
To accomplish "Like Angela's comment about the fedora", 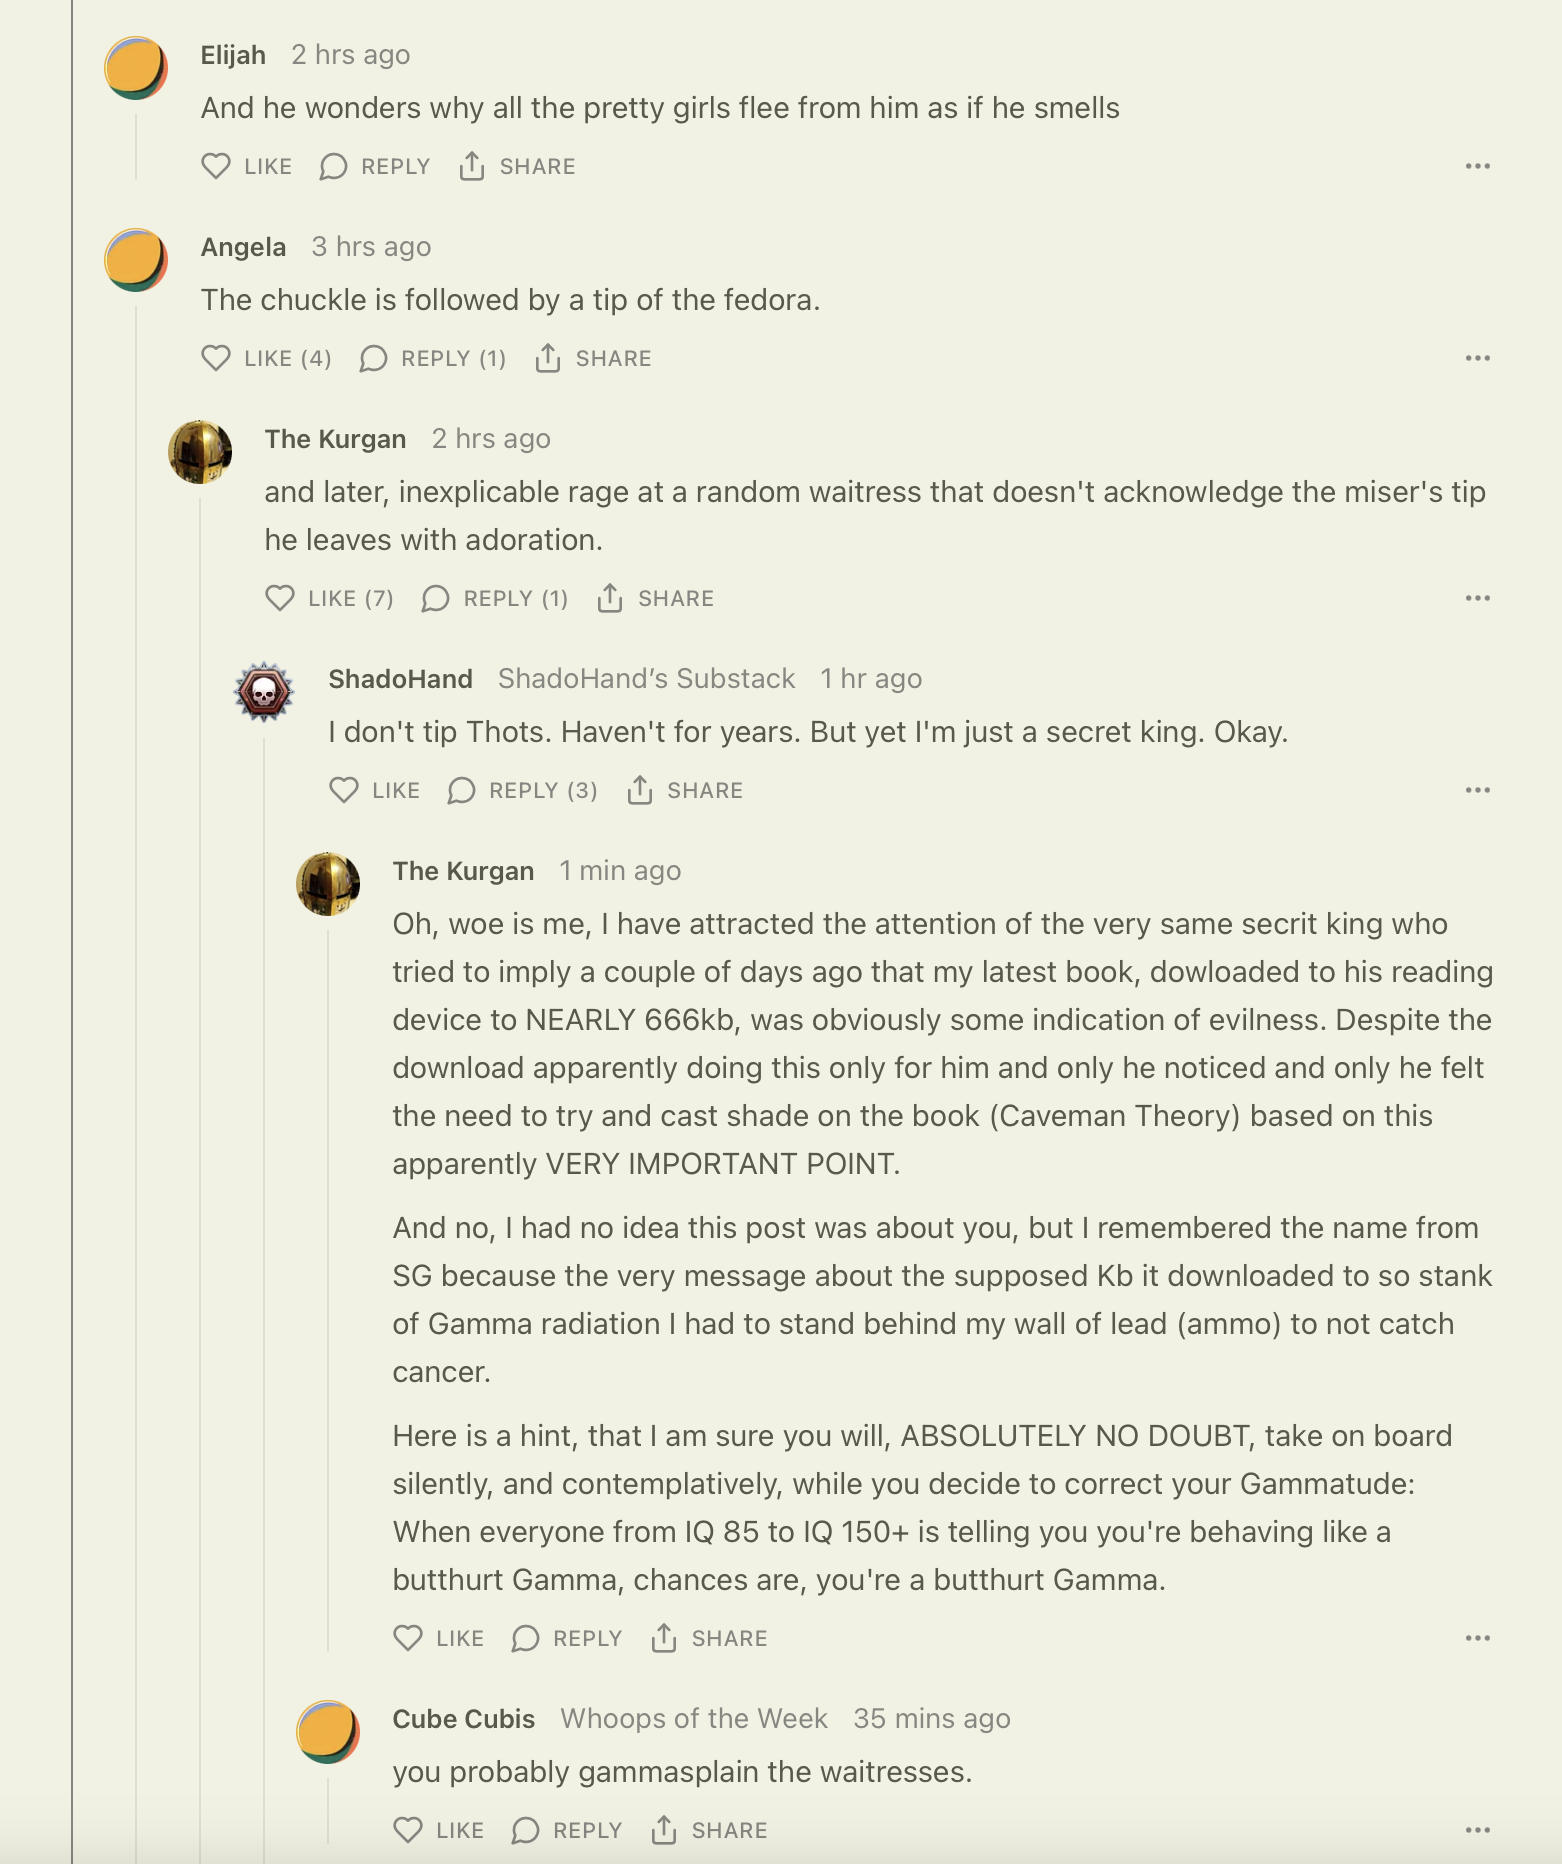I will 216,358.
